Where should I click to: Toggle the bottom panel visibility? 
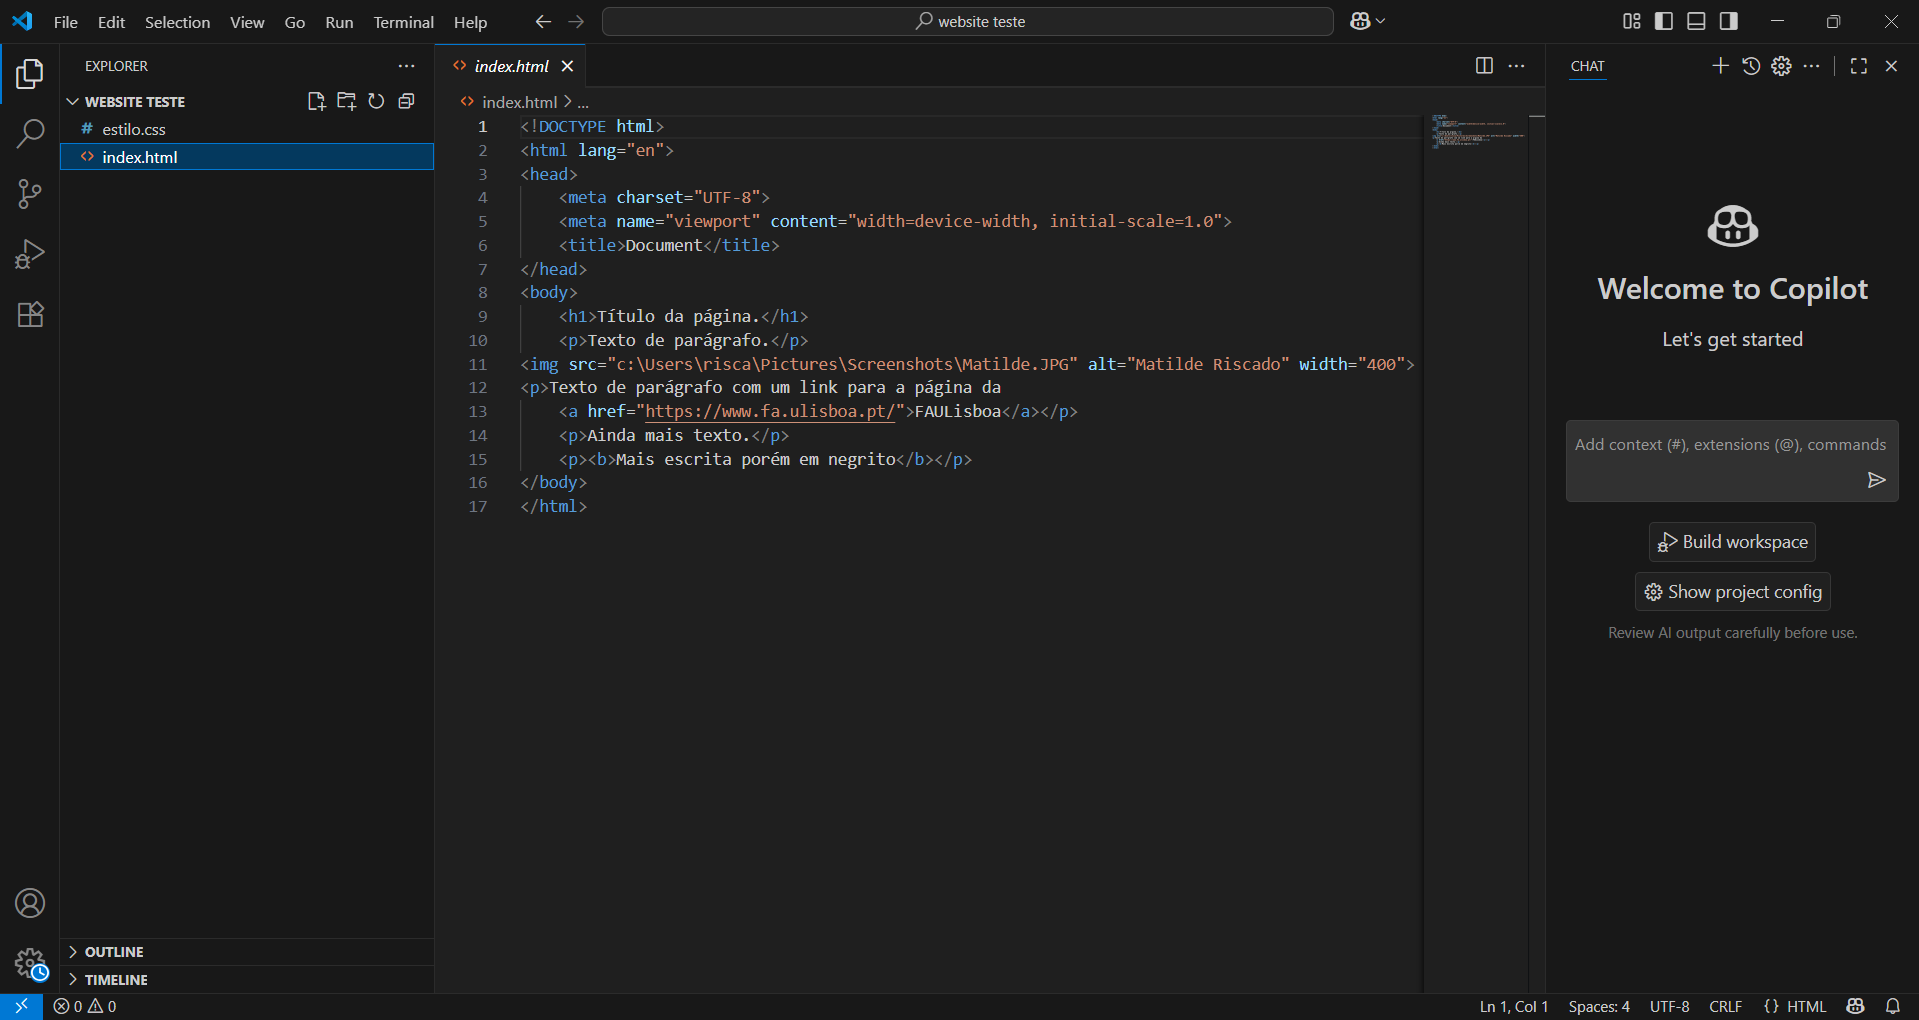coord(1696,21)
